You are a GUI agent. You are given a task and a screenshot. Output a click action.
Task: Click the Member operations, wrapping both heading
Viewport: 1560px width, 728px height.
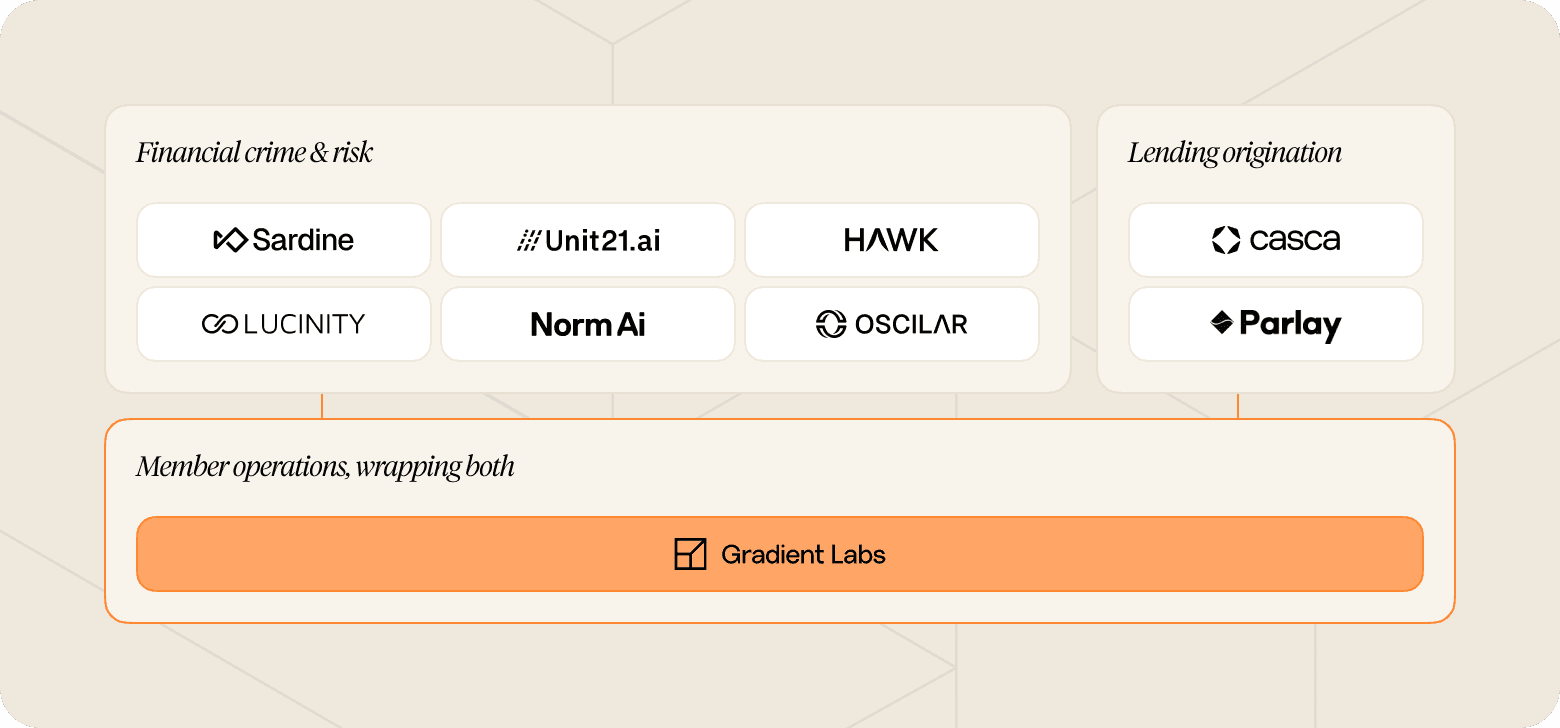325,467
